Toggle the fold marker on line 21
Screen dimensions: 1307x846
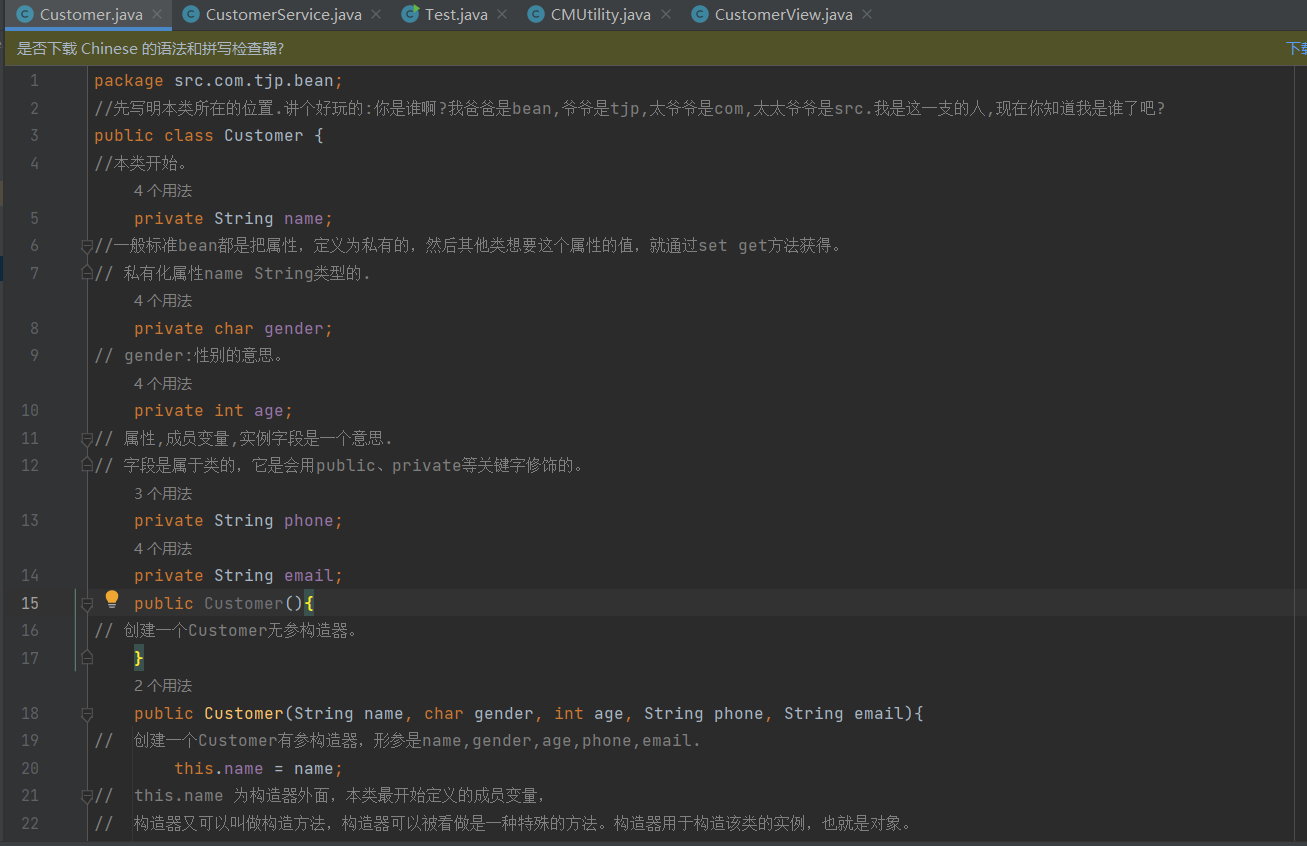point(87,796)
